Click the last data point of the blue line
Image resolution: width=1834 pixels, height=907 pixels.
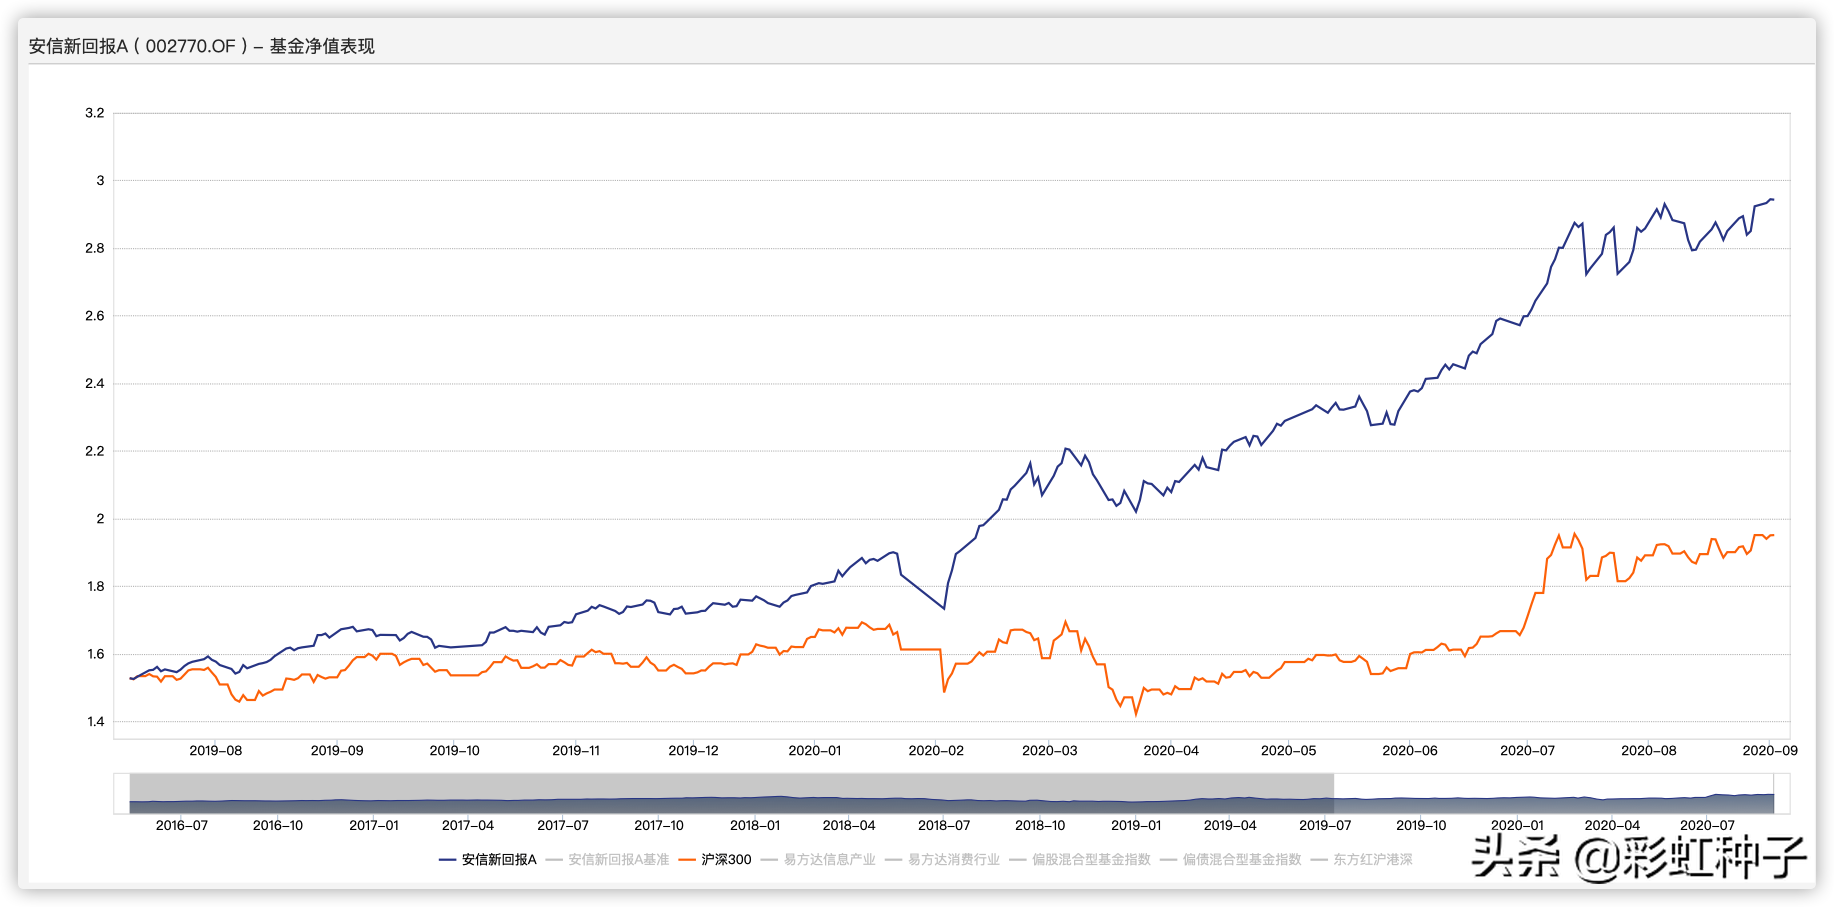coord(1772,200)
